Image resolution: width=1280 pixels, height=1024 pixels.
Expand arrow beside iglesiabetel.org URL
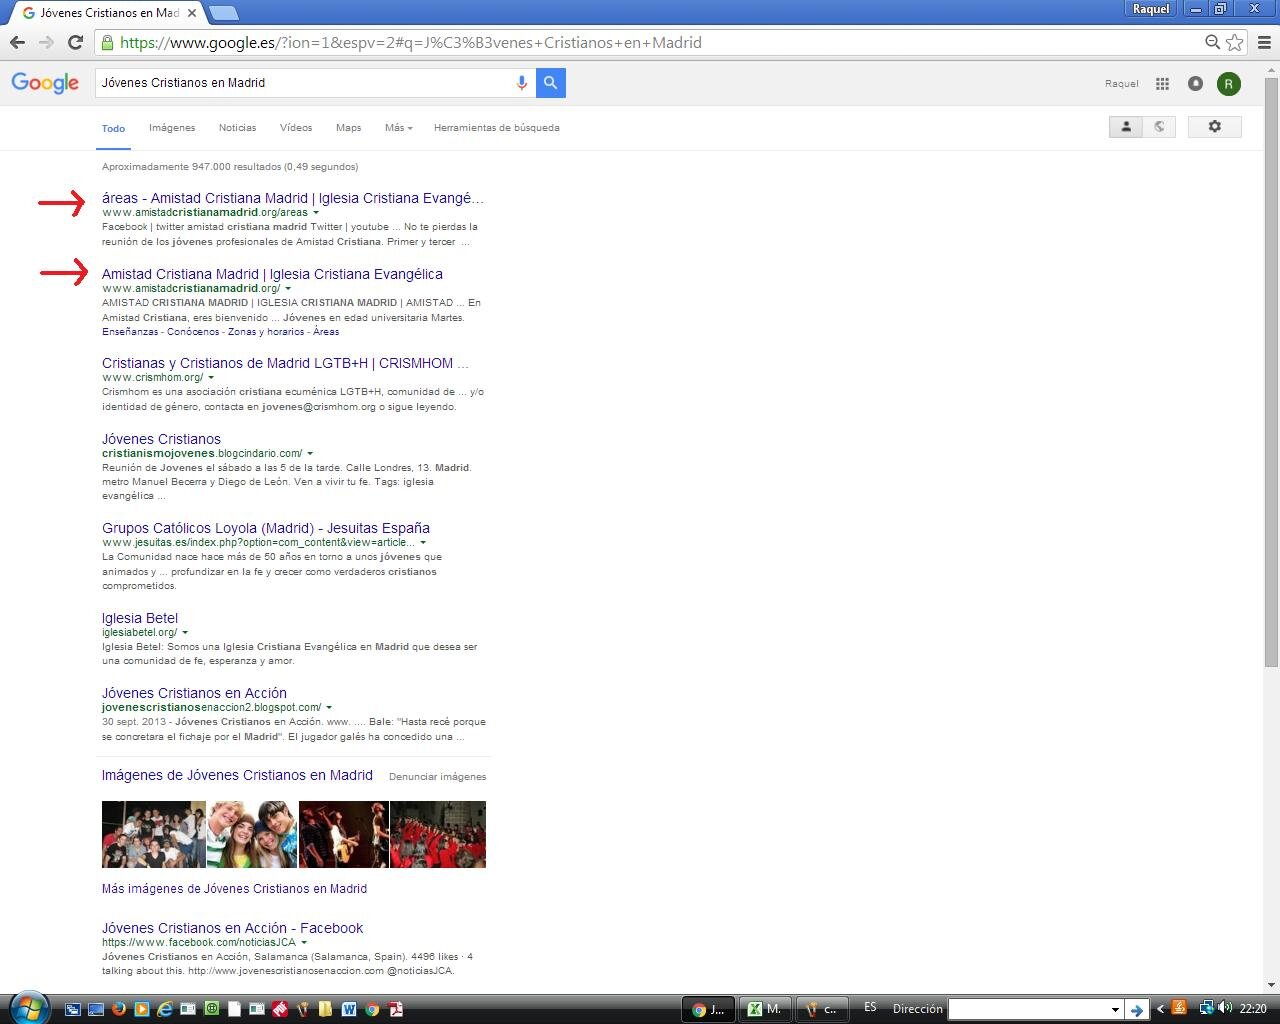[x=185, y=632]
